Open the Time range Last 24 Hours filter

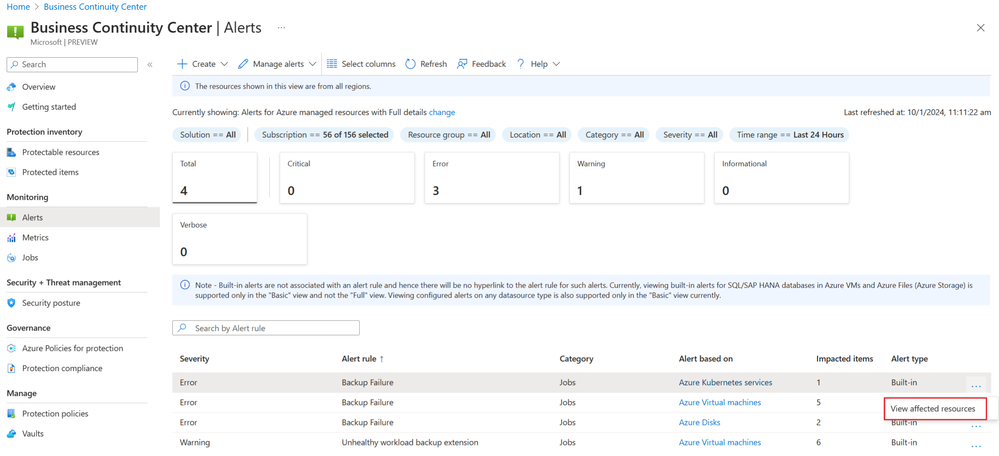click(x=789, y=135)
